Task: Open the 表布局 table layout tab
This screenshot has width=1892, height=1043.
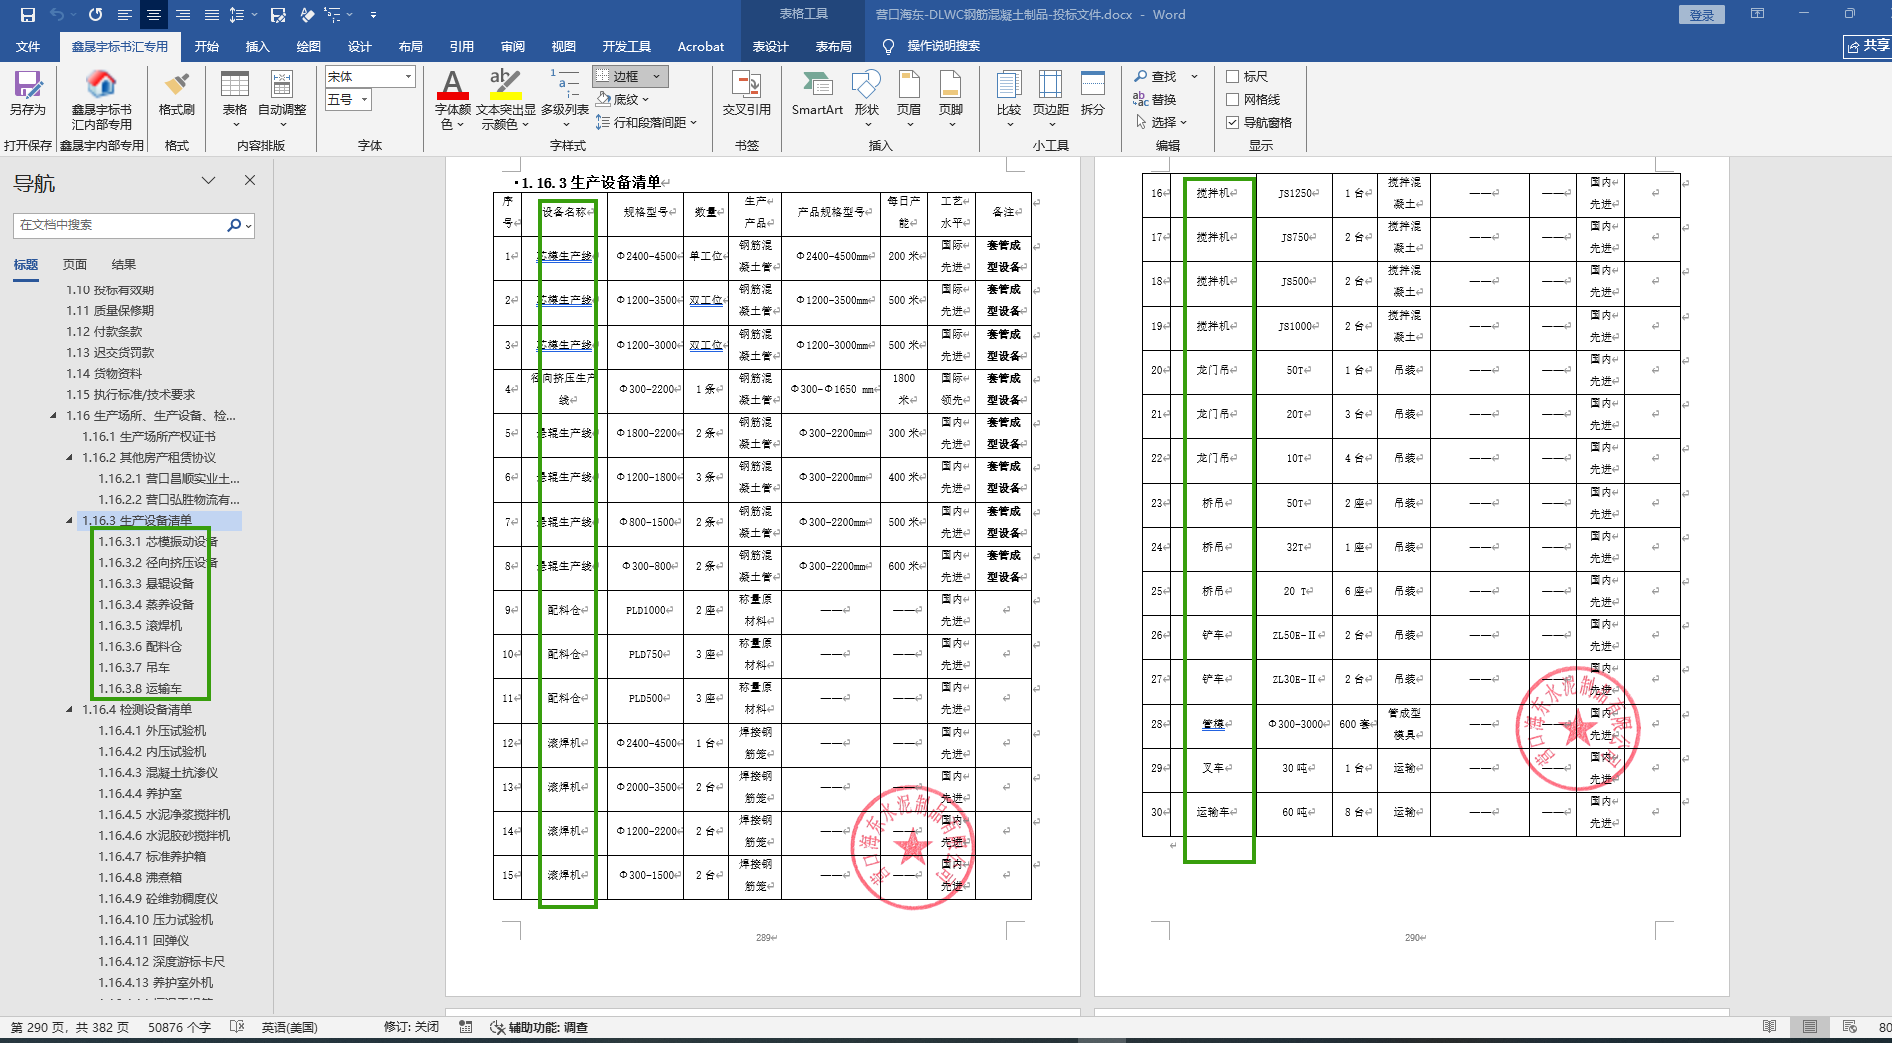Action: coord(834,46)
